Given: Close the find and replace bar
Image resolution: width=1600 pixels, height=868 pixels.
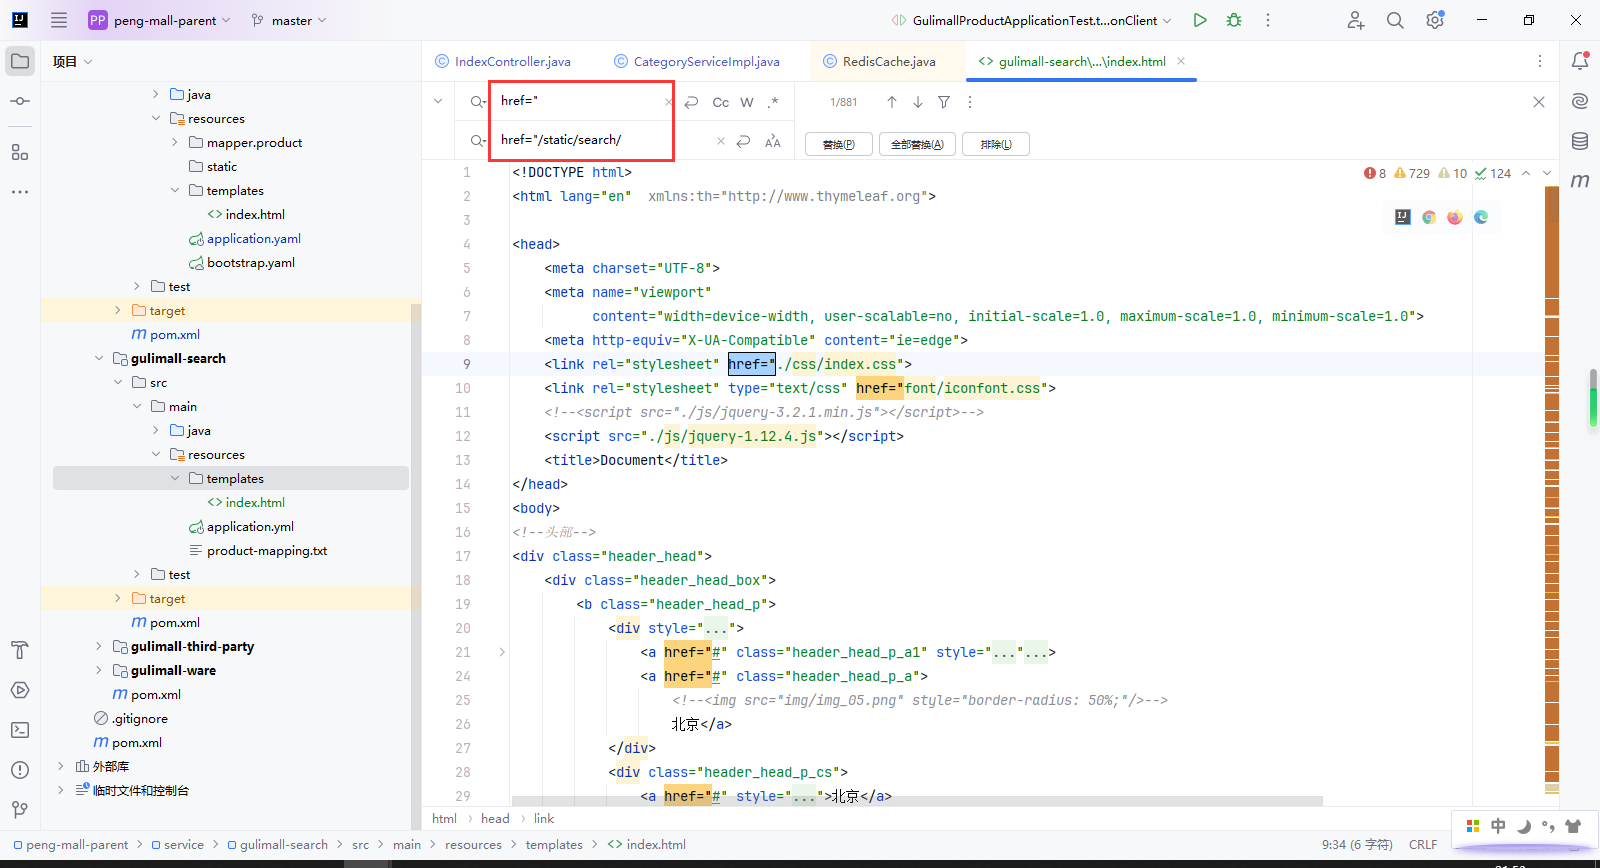Looking at the screenshot, I should [1539, 102].
